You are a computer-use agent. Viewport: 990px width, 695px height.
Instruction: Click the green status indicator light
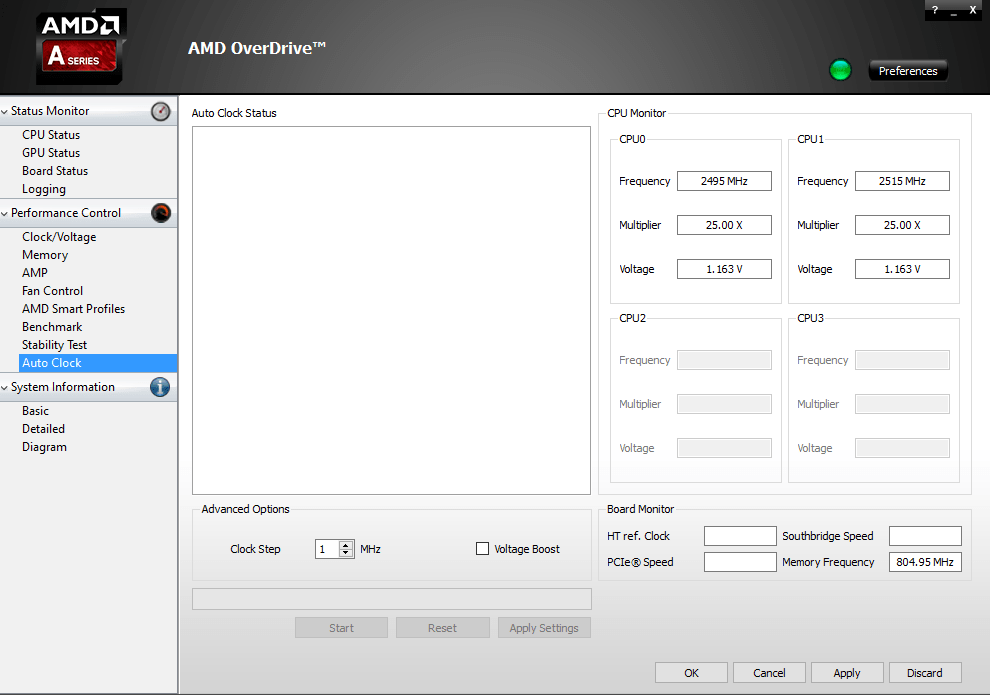(x=840, y=70)
